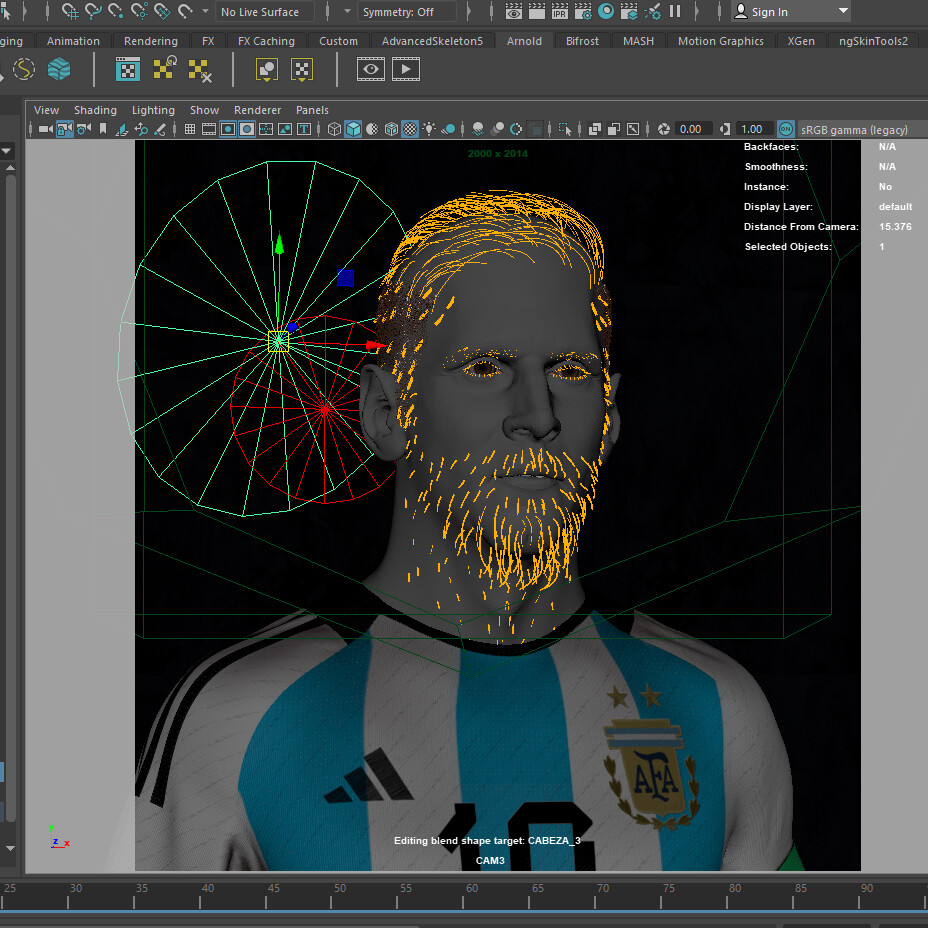Open the Arnold RenderView icon on shelf

pos(370,69)
